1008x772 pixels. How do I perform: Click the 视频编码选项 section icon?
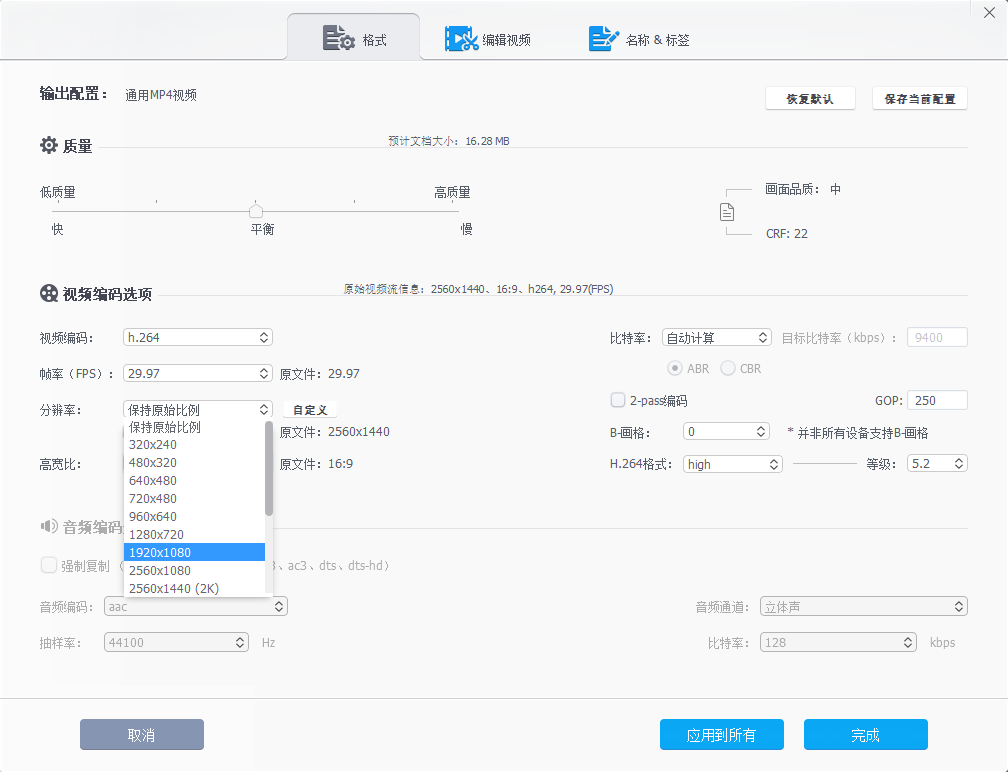click(x=47, y=293)
